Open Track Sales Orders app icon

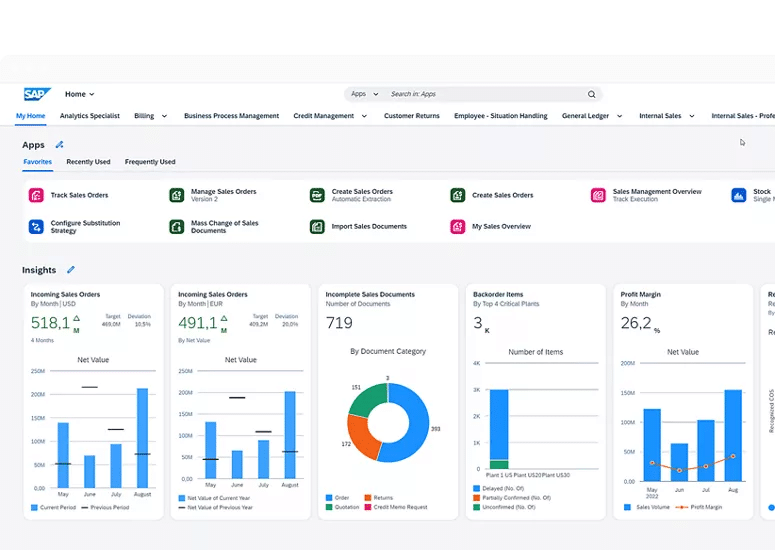[36, 195]
